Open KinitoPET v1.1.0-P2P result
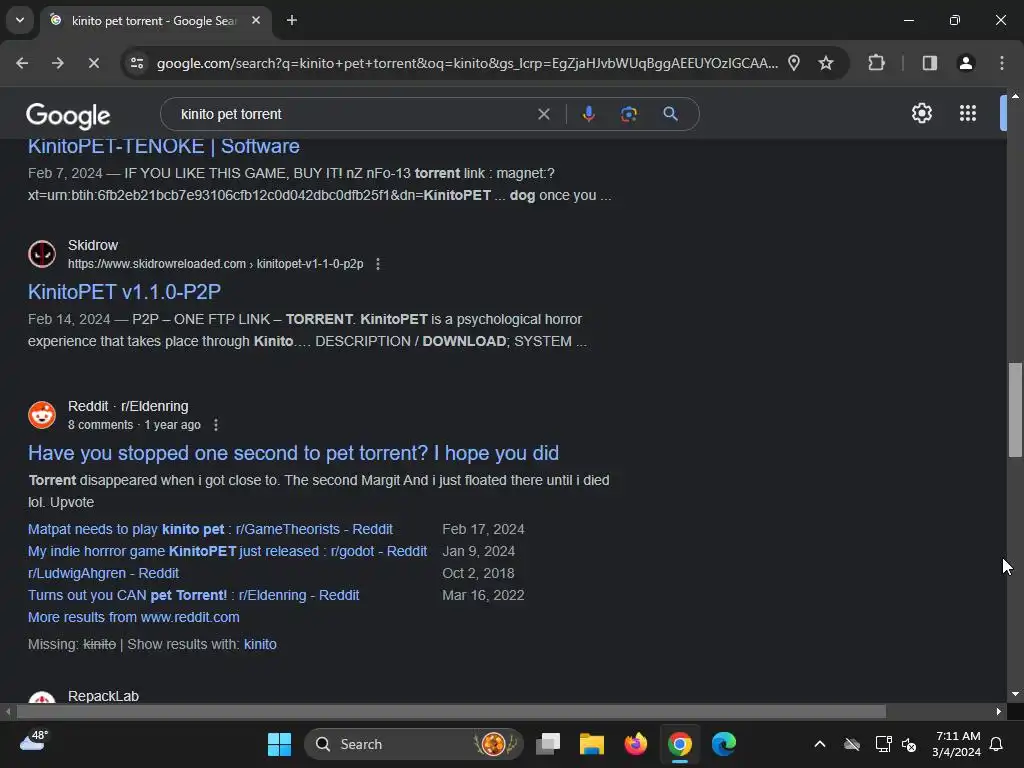This screenshot has width=1024, height=768. tap(124, 292)
